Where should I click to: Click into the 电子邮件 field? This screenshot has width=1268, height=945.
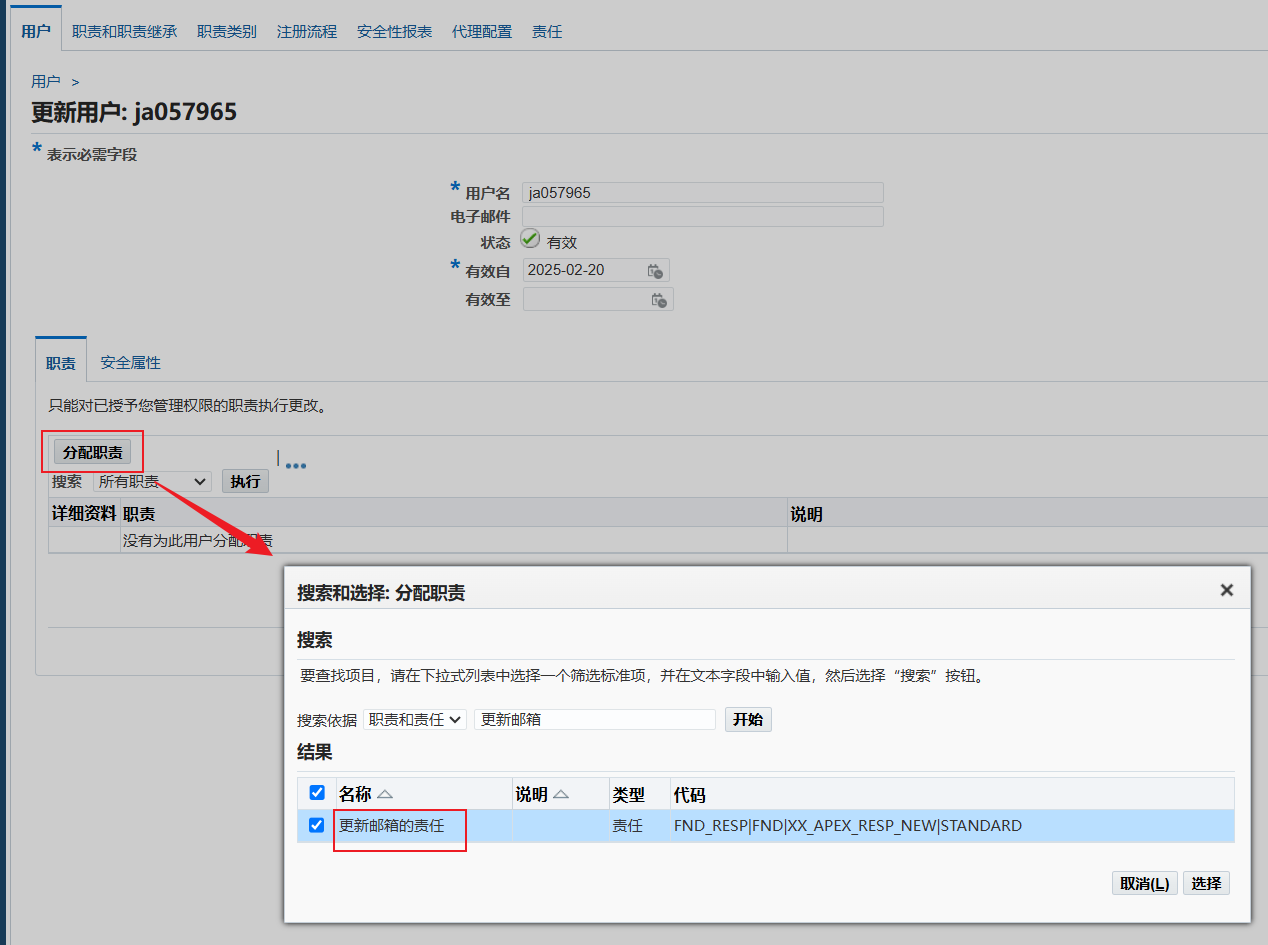703,217
